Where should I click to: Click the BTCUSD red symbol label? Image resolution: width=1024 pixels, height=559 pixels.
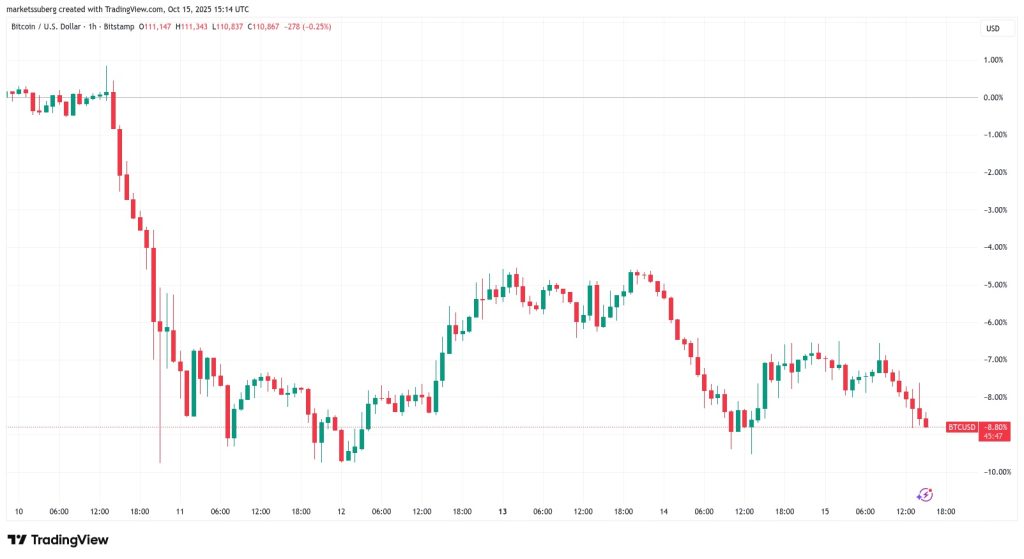(x=961, y=427)
